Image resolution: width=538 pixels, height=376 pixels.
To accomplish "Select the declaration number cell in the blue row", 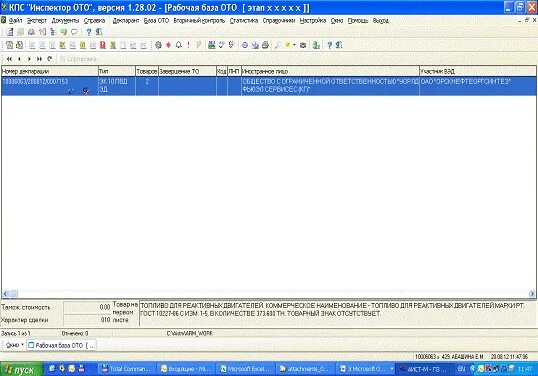I will (50, 86).
